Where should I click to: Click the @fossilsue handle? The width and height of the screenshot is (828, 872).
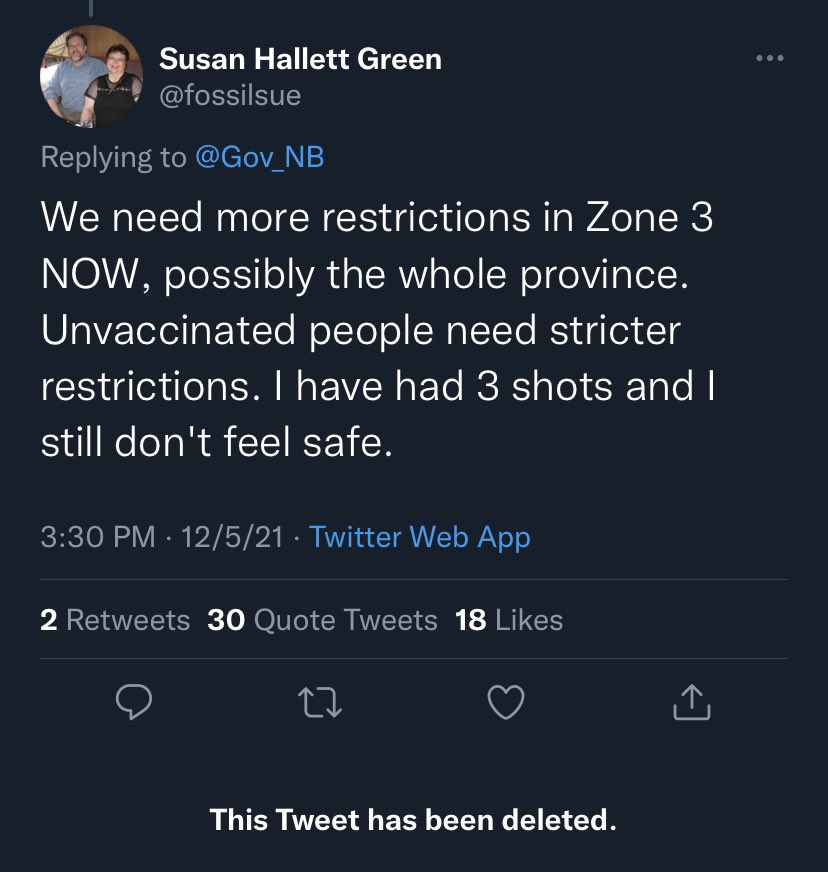pos(230,95)
